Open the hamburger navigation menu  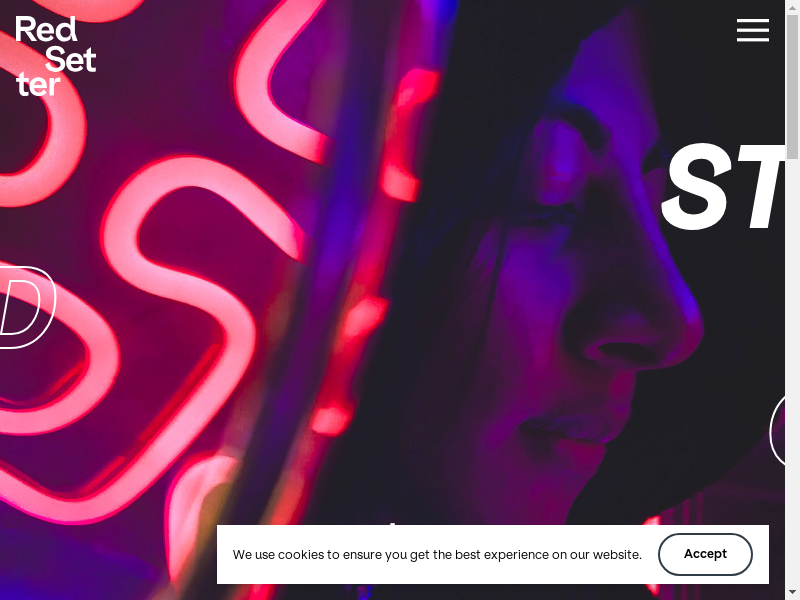753,31
